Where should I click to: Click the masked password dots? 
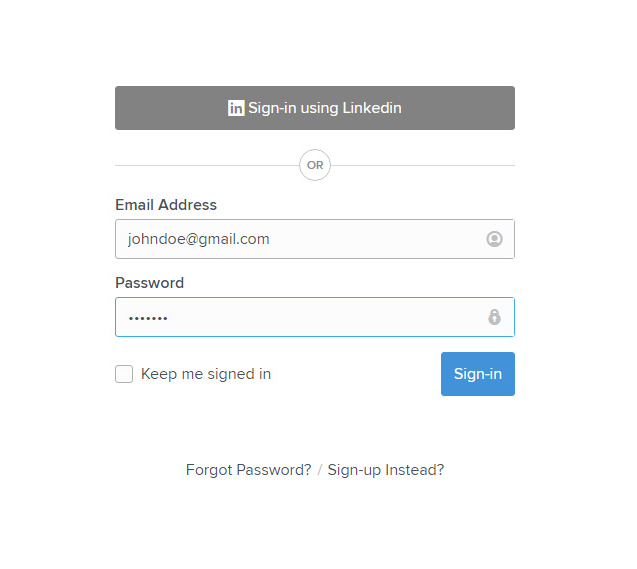click(x=148, y=318)
